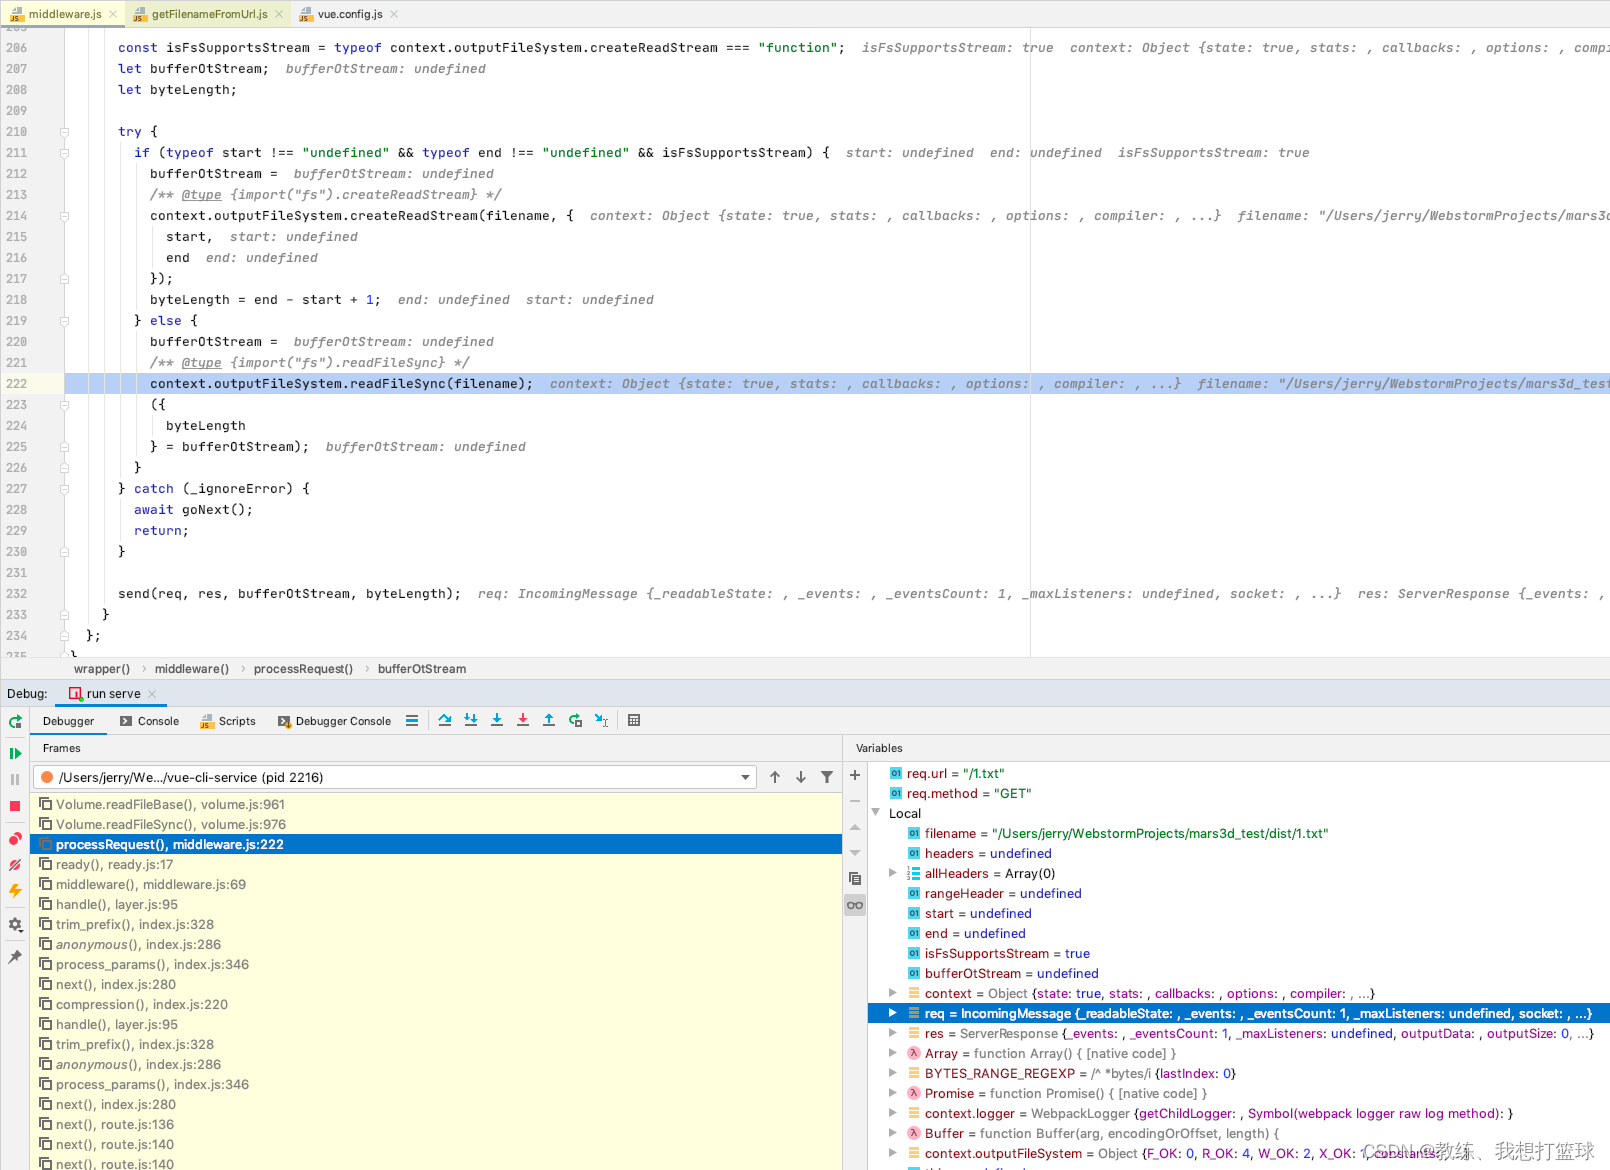Viewport: 1610px width, 1170px height.
Task: Click Drop Frame icon
Action: pyautogui.click(x=575, y=720)
